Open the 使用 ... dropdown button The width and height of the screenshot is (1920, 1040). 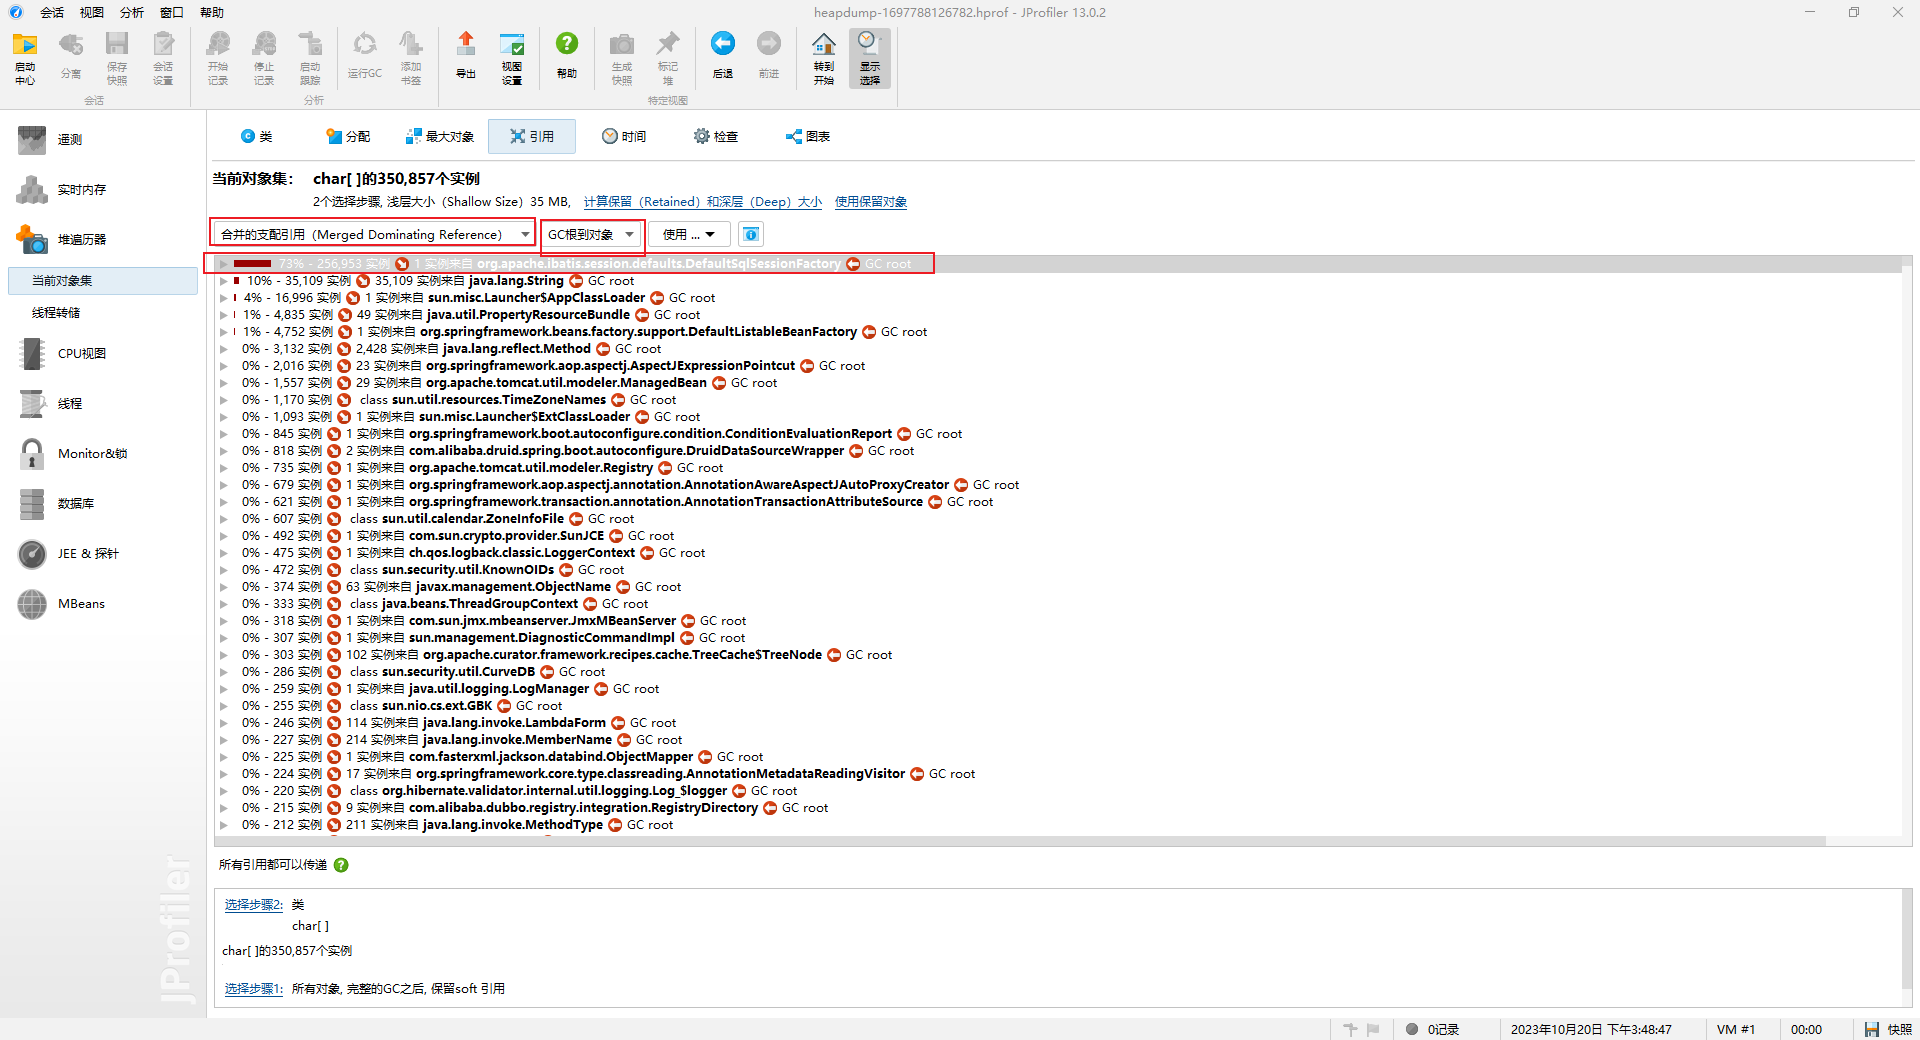(690, 234)
